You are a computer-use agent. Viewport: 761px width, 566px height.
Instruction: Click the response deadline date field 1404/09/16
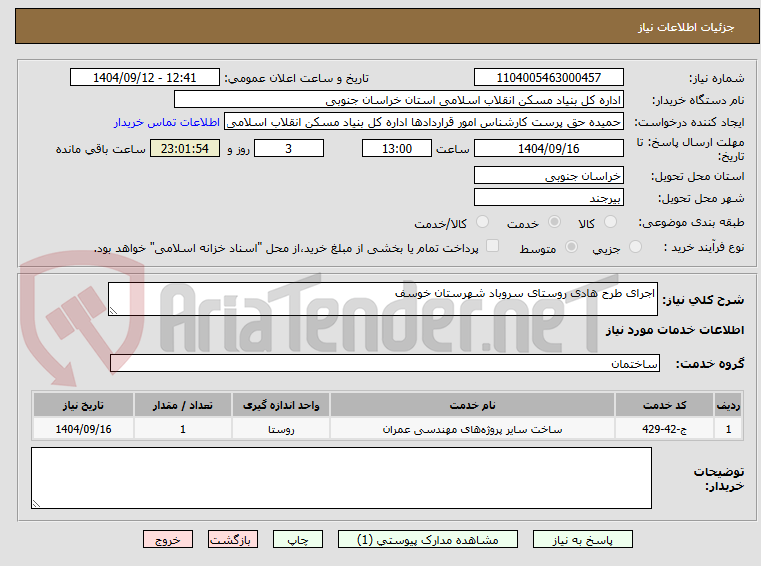pyautogui.click(x=548, y=149)
